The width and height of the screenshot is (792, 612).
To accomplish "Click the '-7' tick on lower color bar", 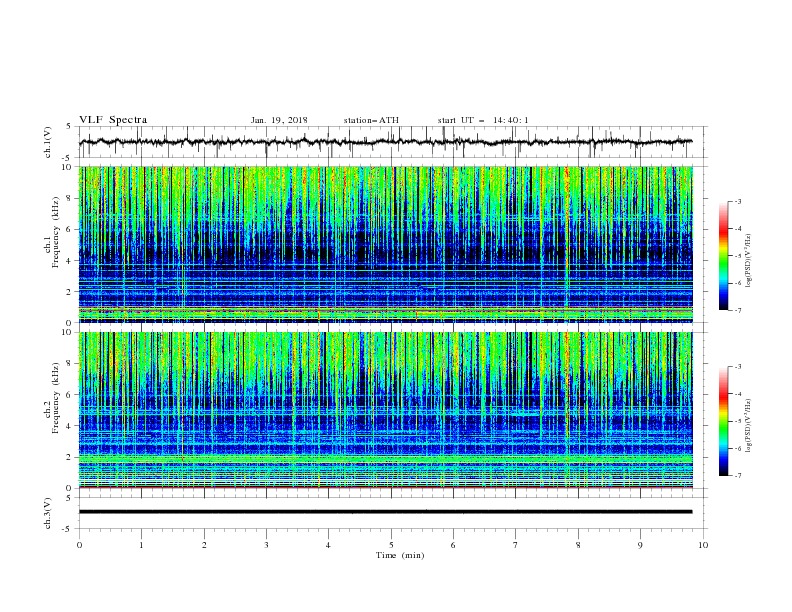I will click(737, 476).
